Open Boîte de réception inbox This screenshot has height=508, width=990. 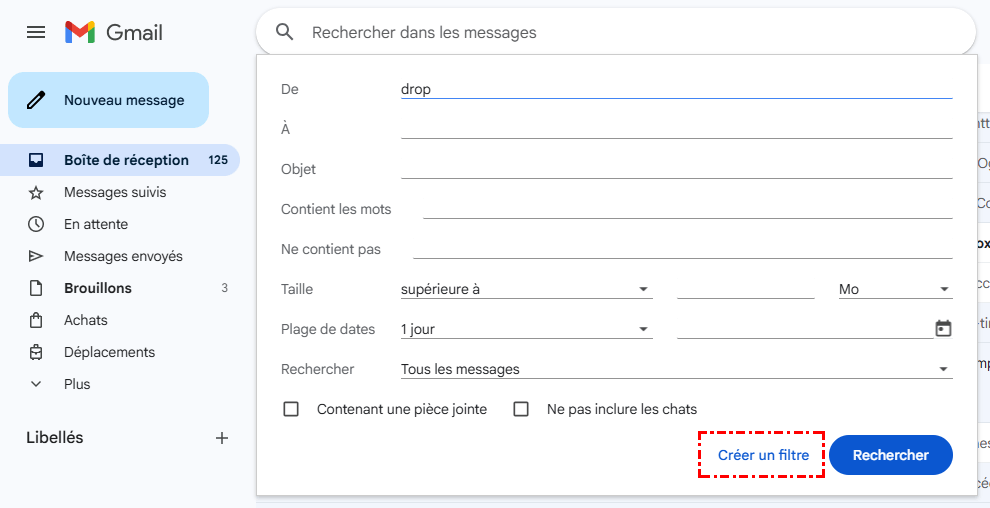pos(126,160)
